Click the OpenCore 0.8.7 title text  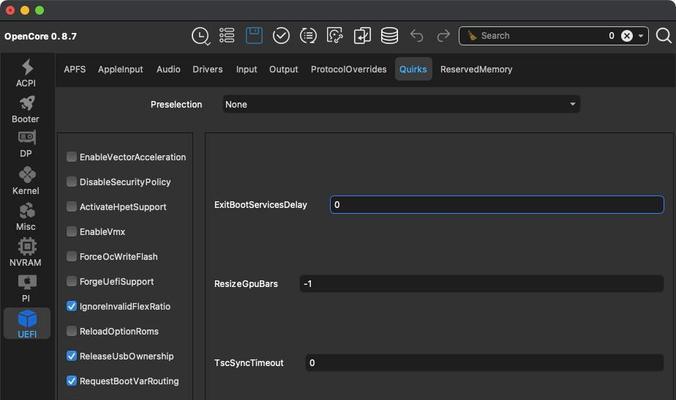click(41, 36)
